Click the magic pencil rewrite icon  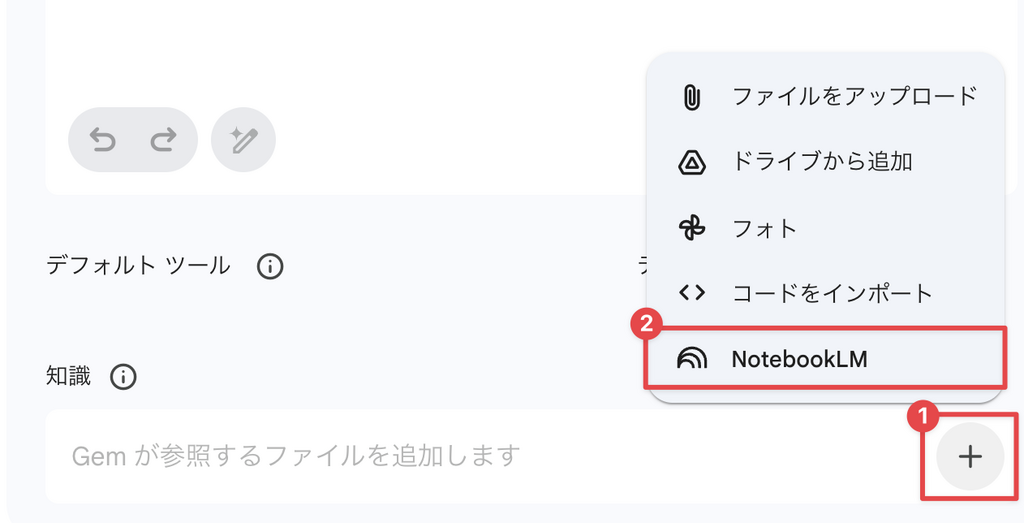(x=243, y=140)
